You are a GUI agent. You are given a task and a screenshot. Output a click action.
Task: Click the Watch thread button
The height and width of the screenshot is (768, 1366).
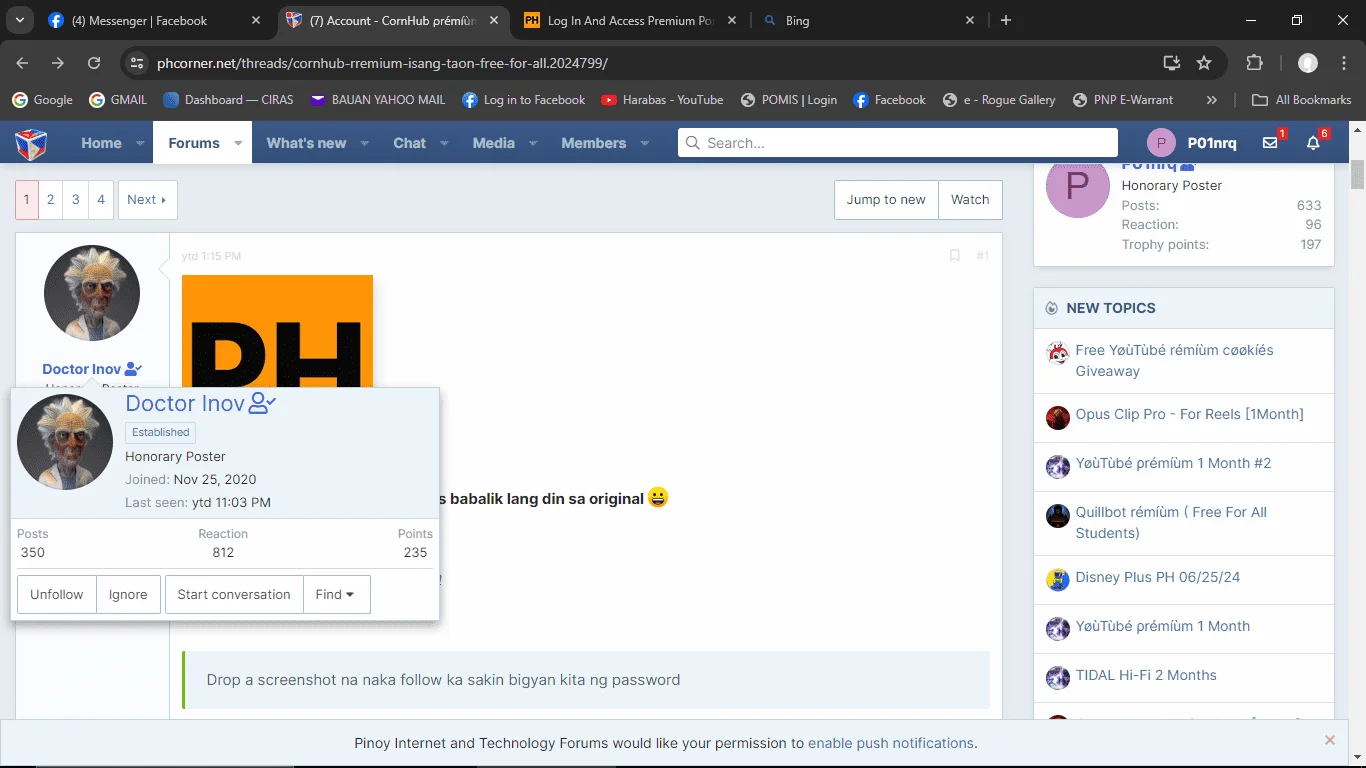(970, 199)
